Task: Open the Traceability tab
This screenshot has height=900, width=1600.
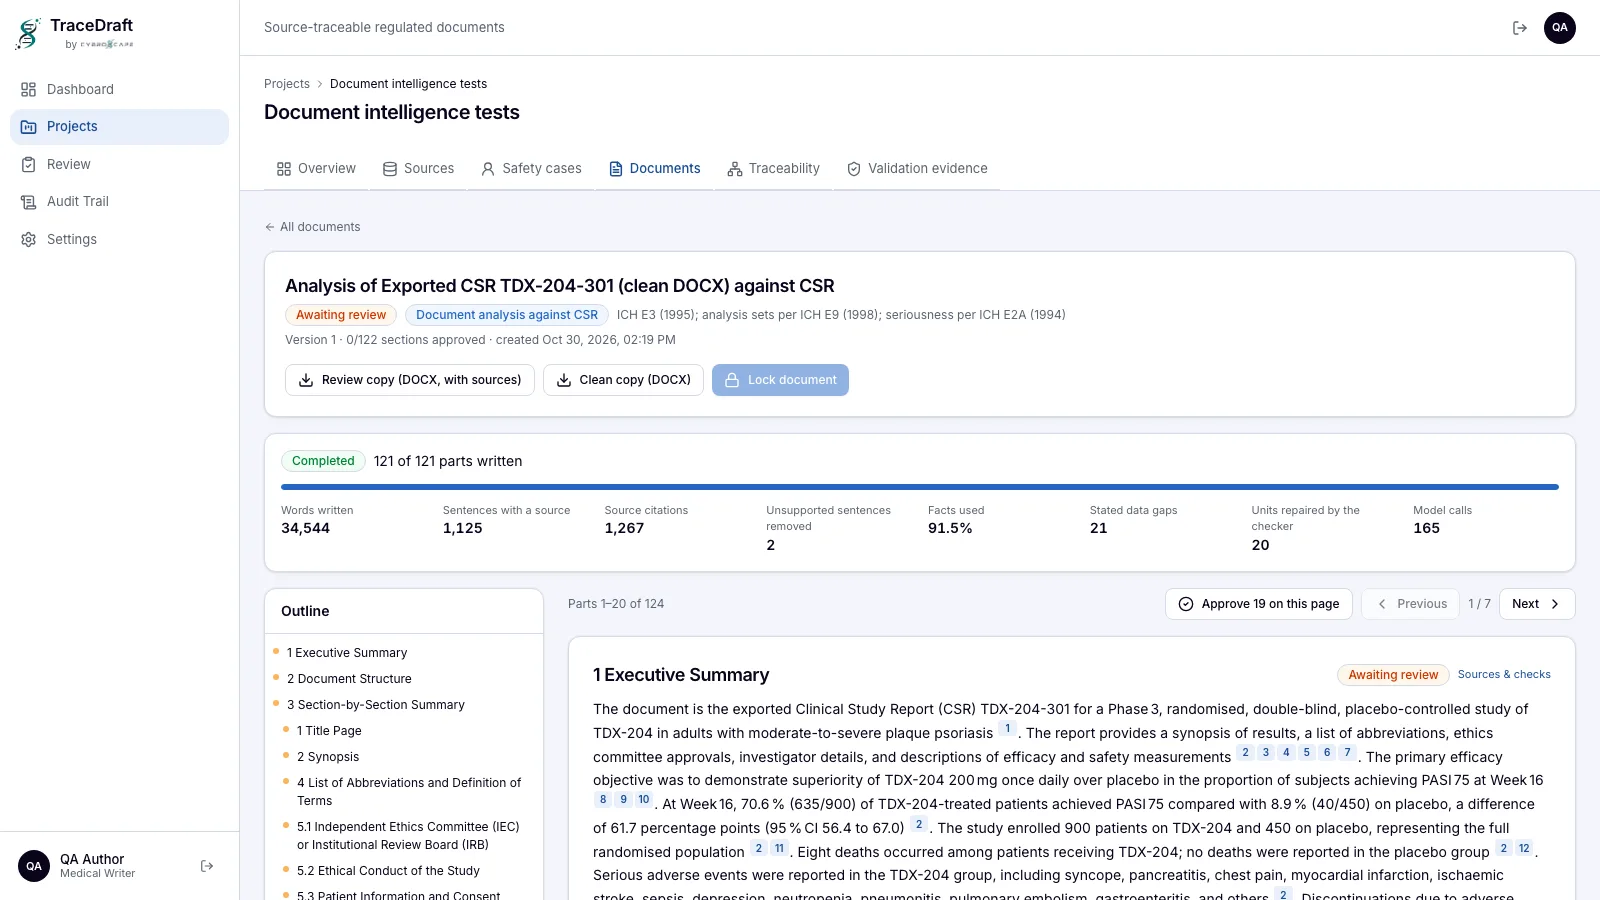Action: pos(774,169)
